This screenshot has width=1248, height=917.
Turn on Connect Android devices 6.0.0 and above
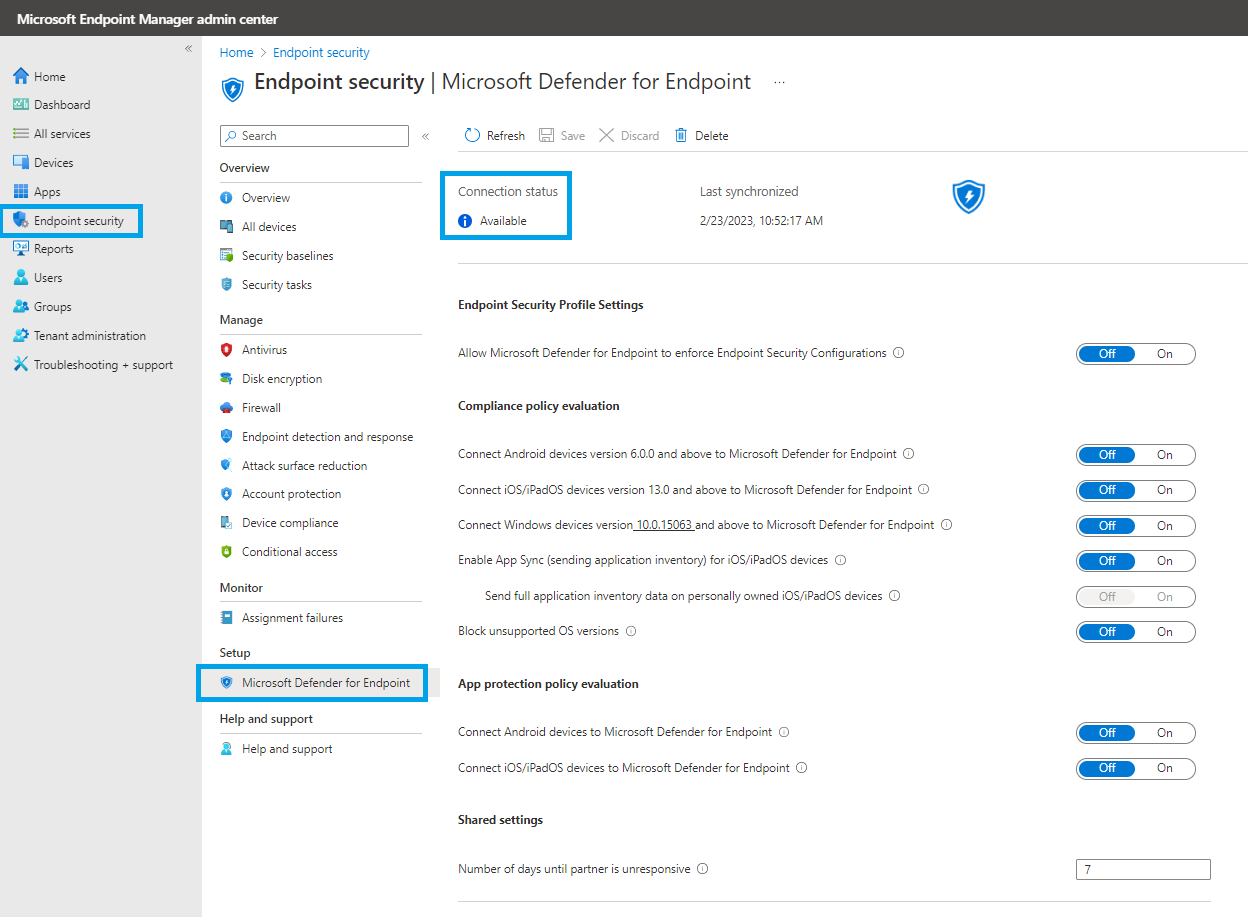[x=1164, y=454]
